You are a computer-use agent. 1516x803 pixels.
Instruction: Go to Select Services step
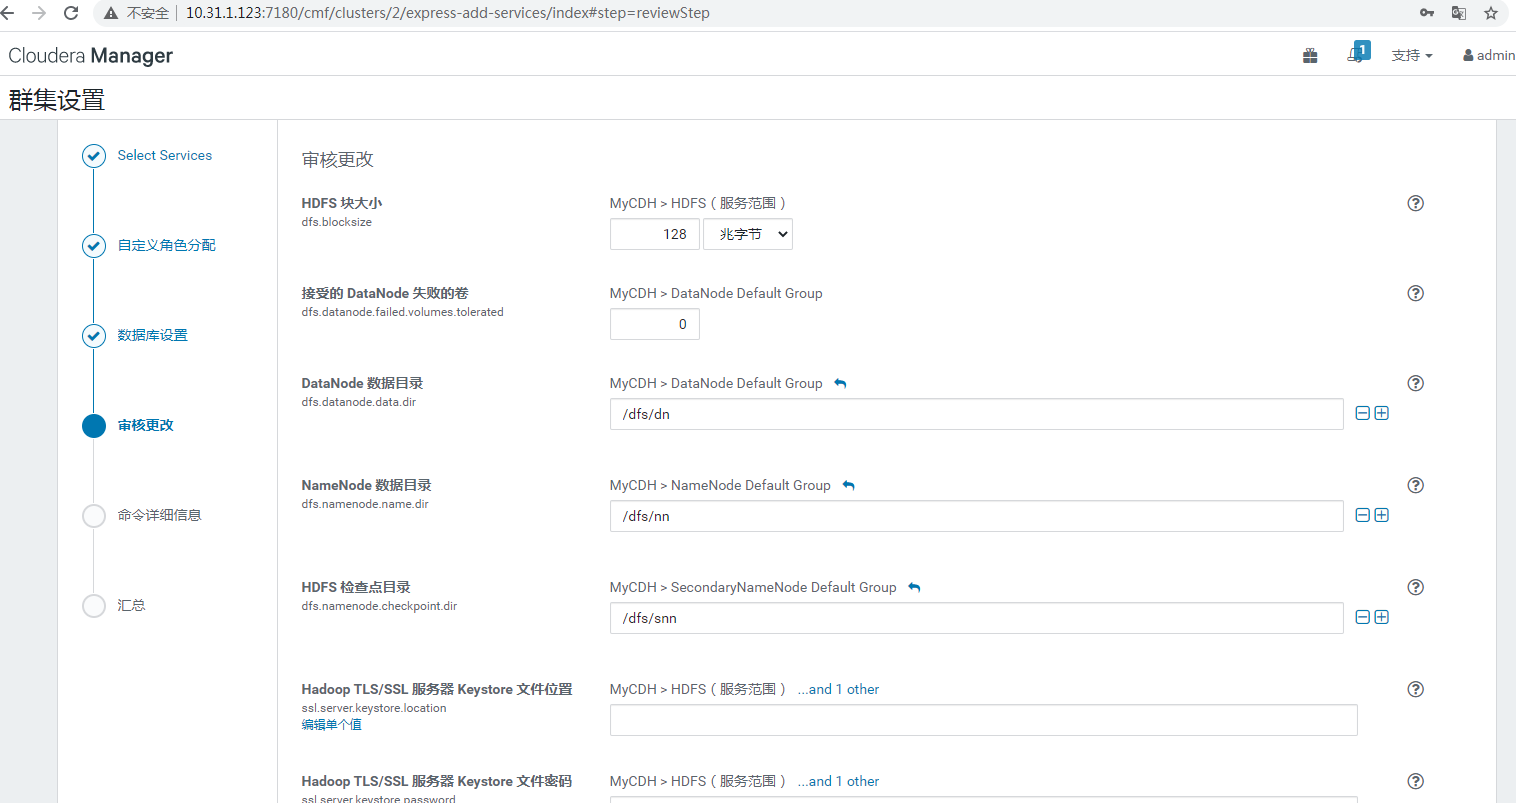click(165, 155)
